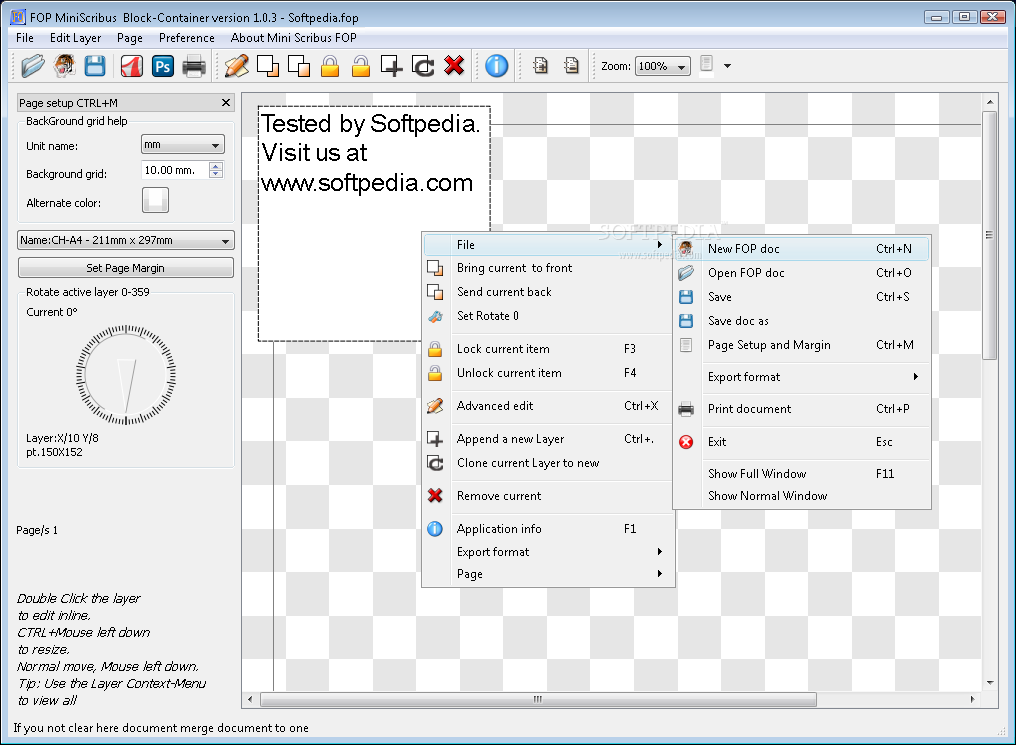The height and width of the screenshot is (745, 1016).
Task: Select New FOP doc in submenu
Action: [802, 249]
